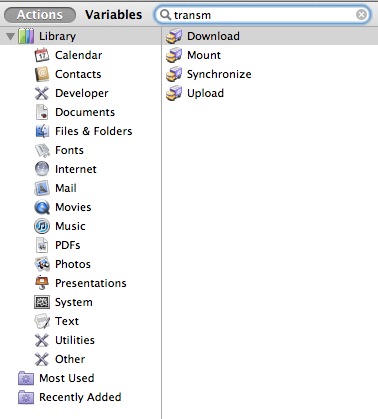Select the Upload action text
The width and height of the screenshot is (378, 419).
coord(205,93)
